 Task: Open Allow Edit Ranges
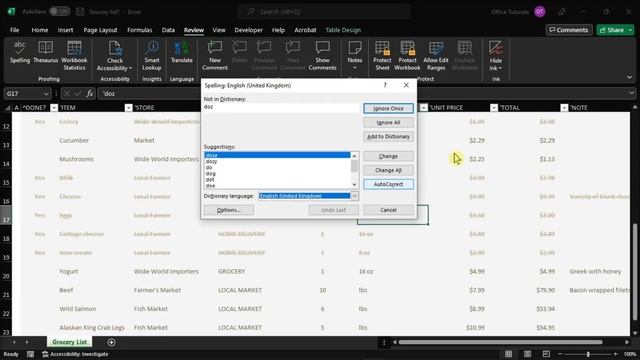coord(436,56)
